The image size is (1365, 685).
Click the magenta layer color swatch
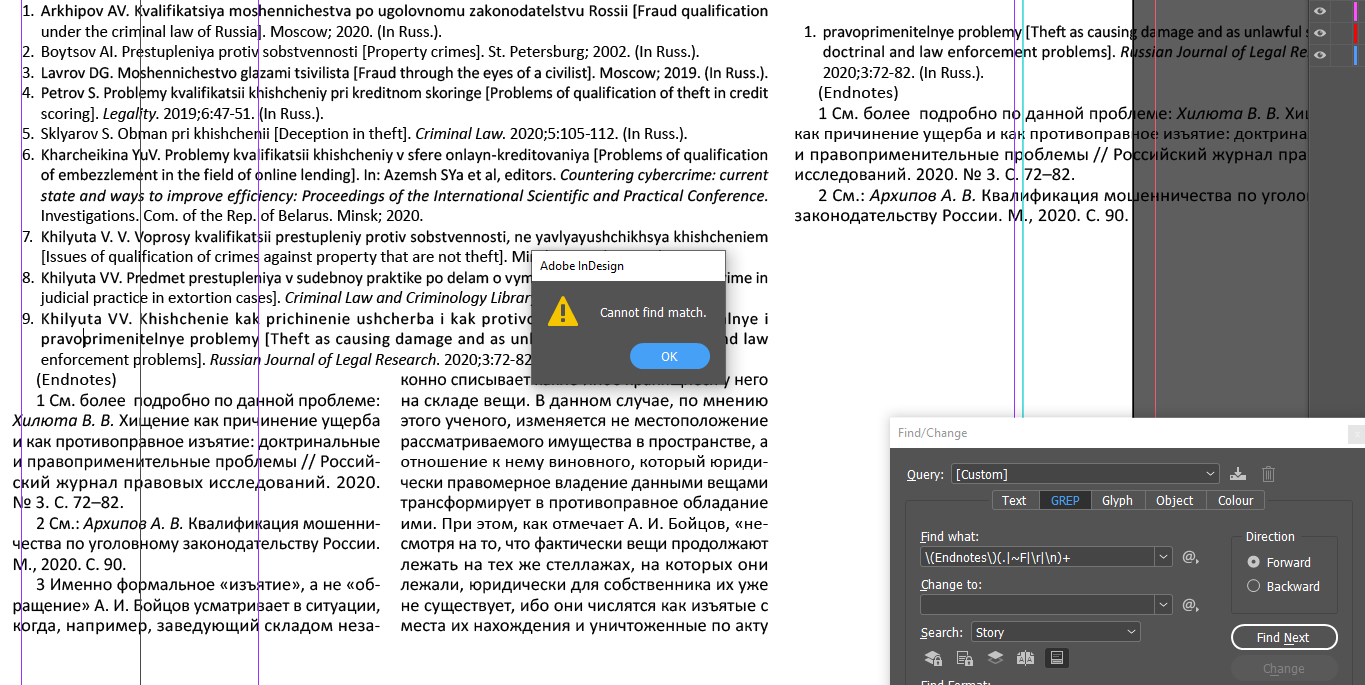(x=1356, y=11)
